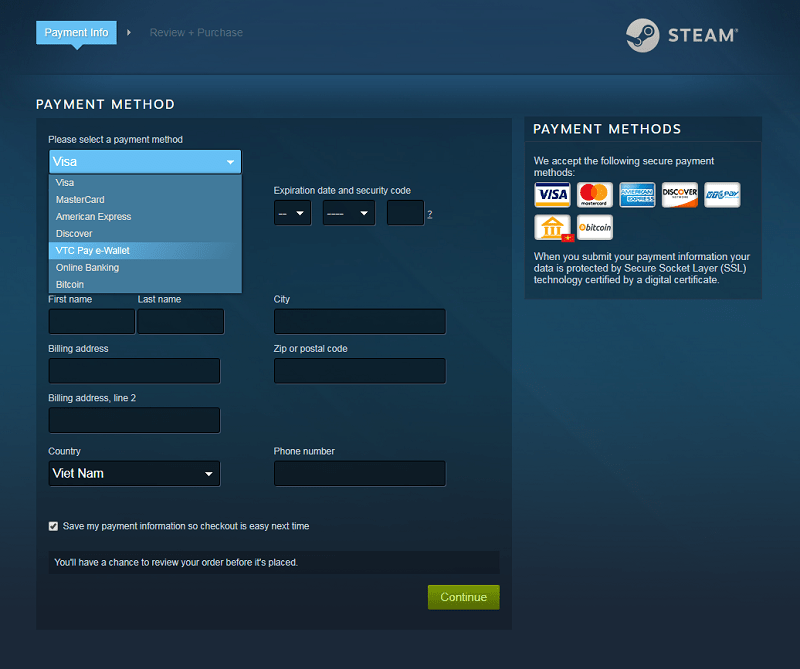Click the VTC Pay logo icon
The image size is (800, 669).
722,194
